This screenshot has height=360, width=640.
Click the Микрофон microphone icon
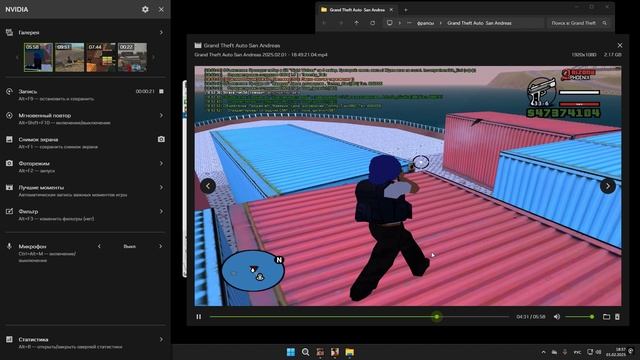(9, 247)
